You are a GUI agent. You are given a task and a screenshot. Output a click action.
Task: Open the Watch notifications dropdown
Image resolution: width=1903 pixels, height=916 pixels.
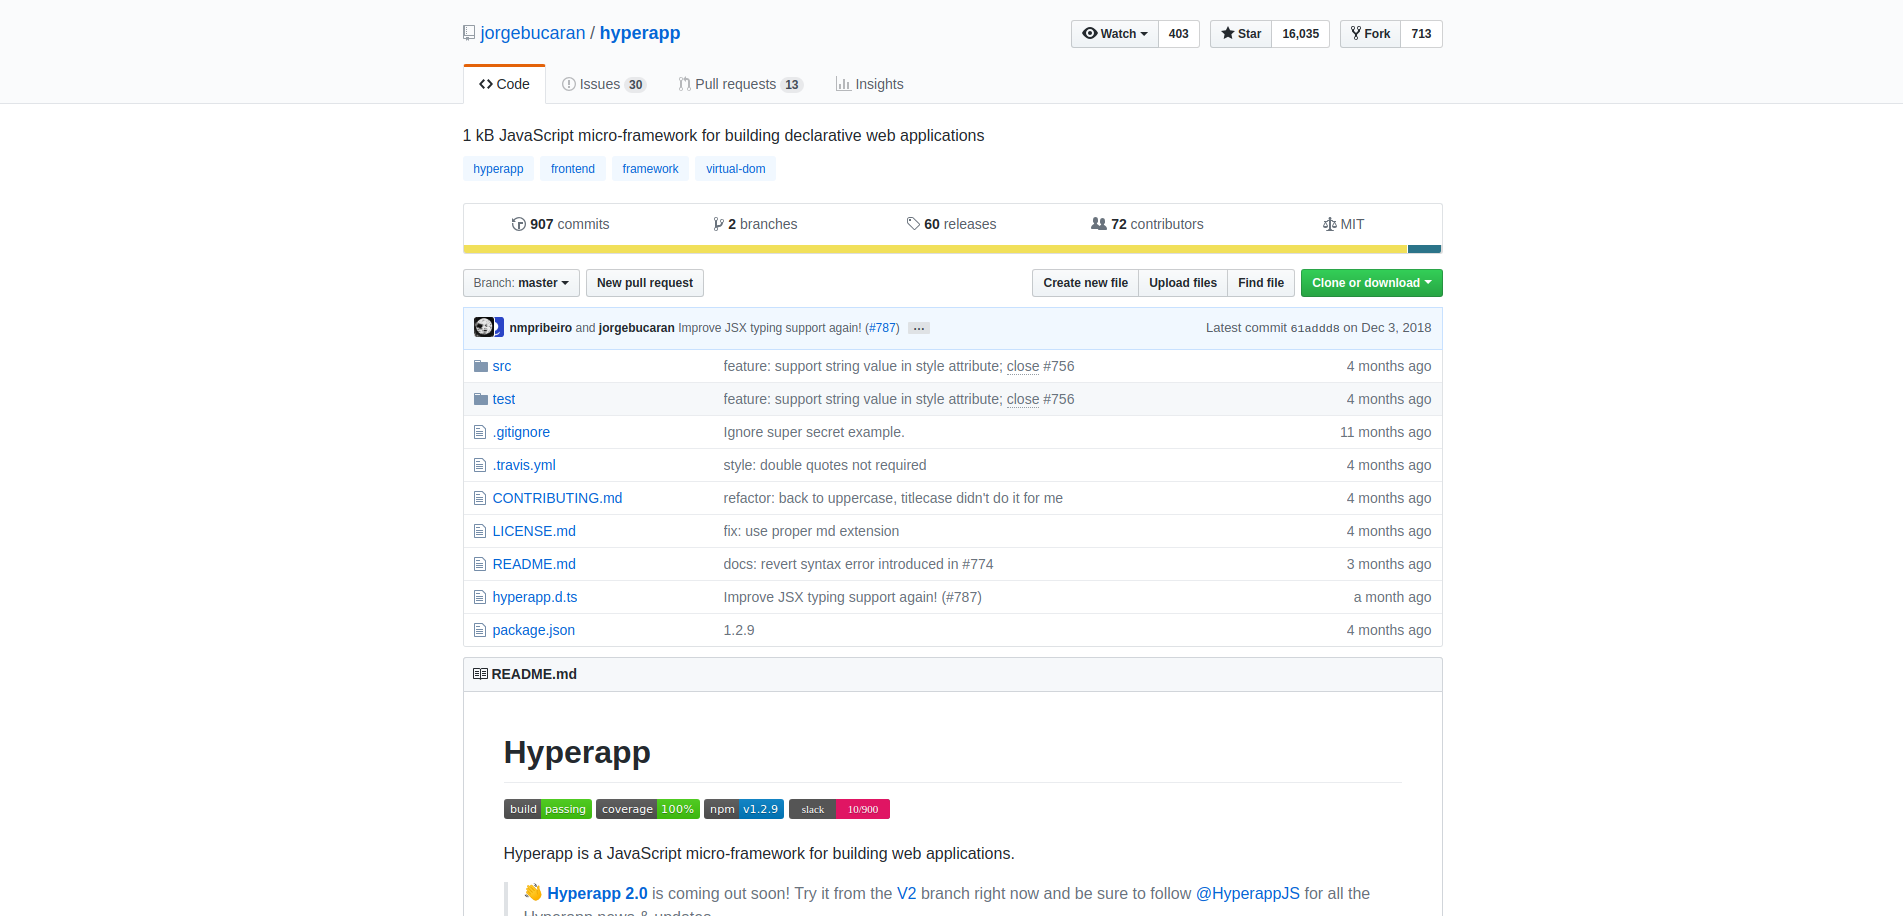[1115, 34]
